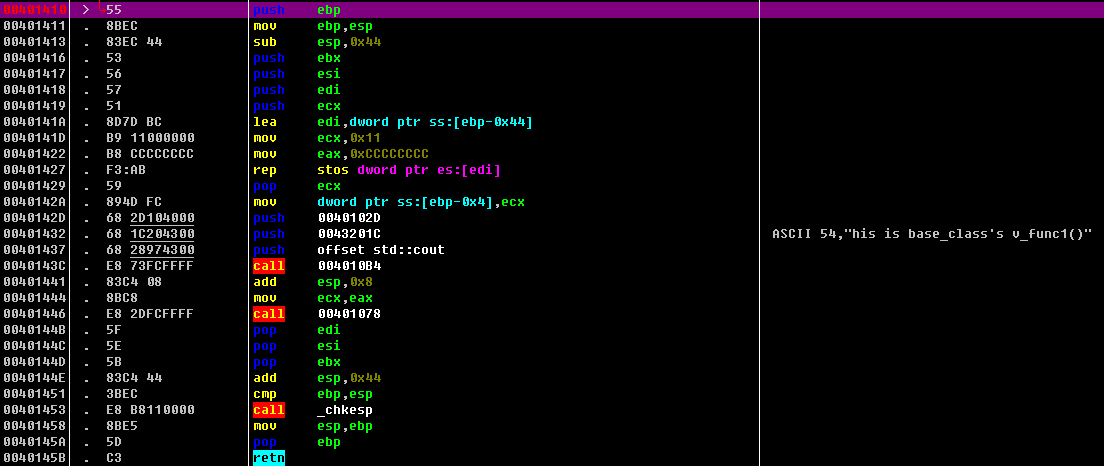Select hex bytes "E8 73FCFFFF"
Image resolution: width=1104 pixels, height=466 pixels.
tap(149, 266)
